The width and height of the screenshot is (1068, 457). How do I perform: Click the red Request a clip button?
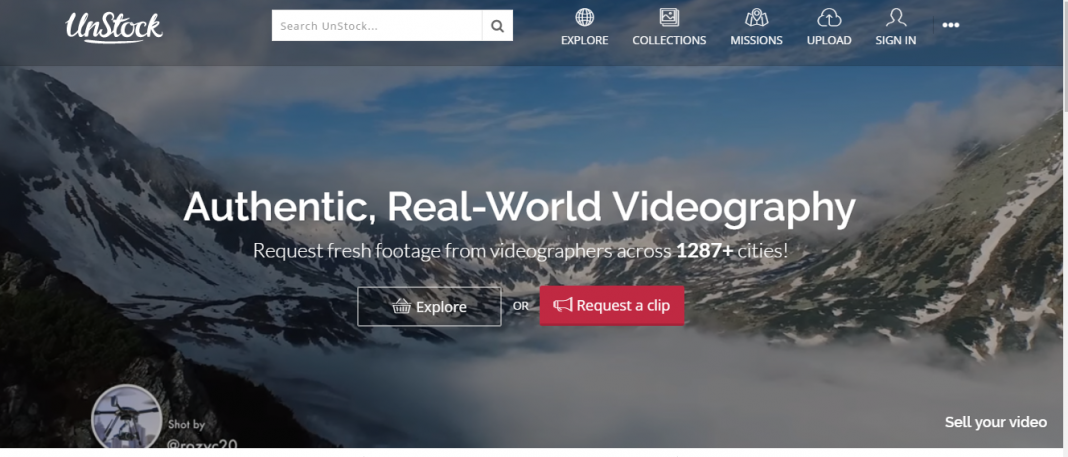click(x=612, y=306)
